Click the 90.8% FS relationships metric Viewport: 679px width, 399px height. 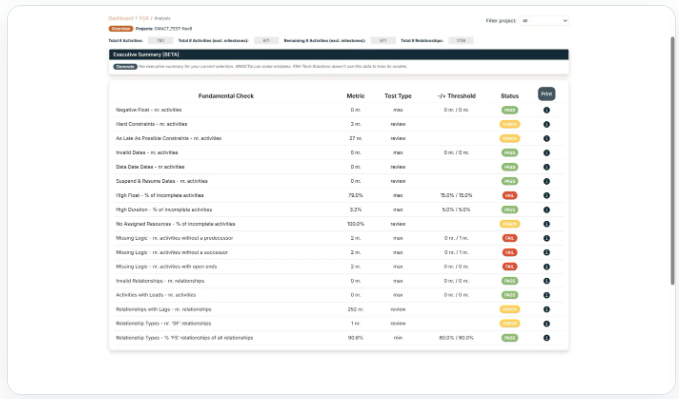pyautogui.click(x=356, y=338)
